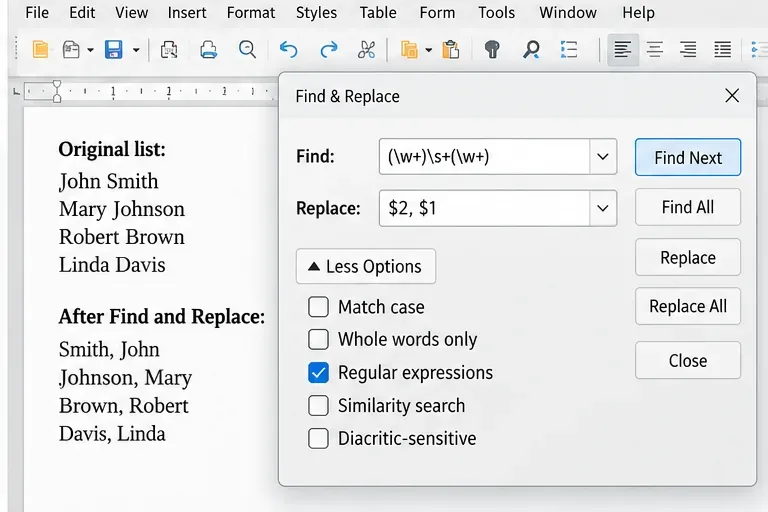The width and height of the screenshot is (768, 512).
Task: Open the Styles menu
Action: pos(316,12)
